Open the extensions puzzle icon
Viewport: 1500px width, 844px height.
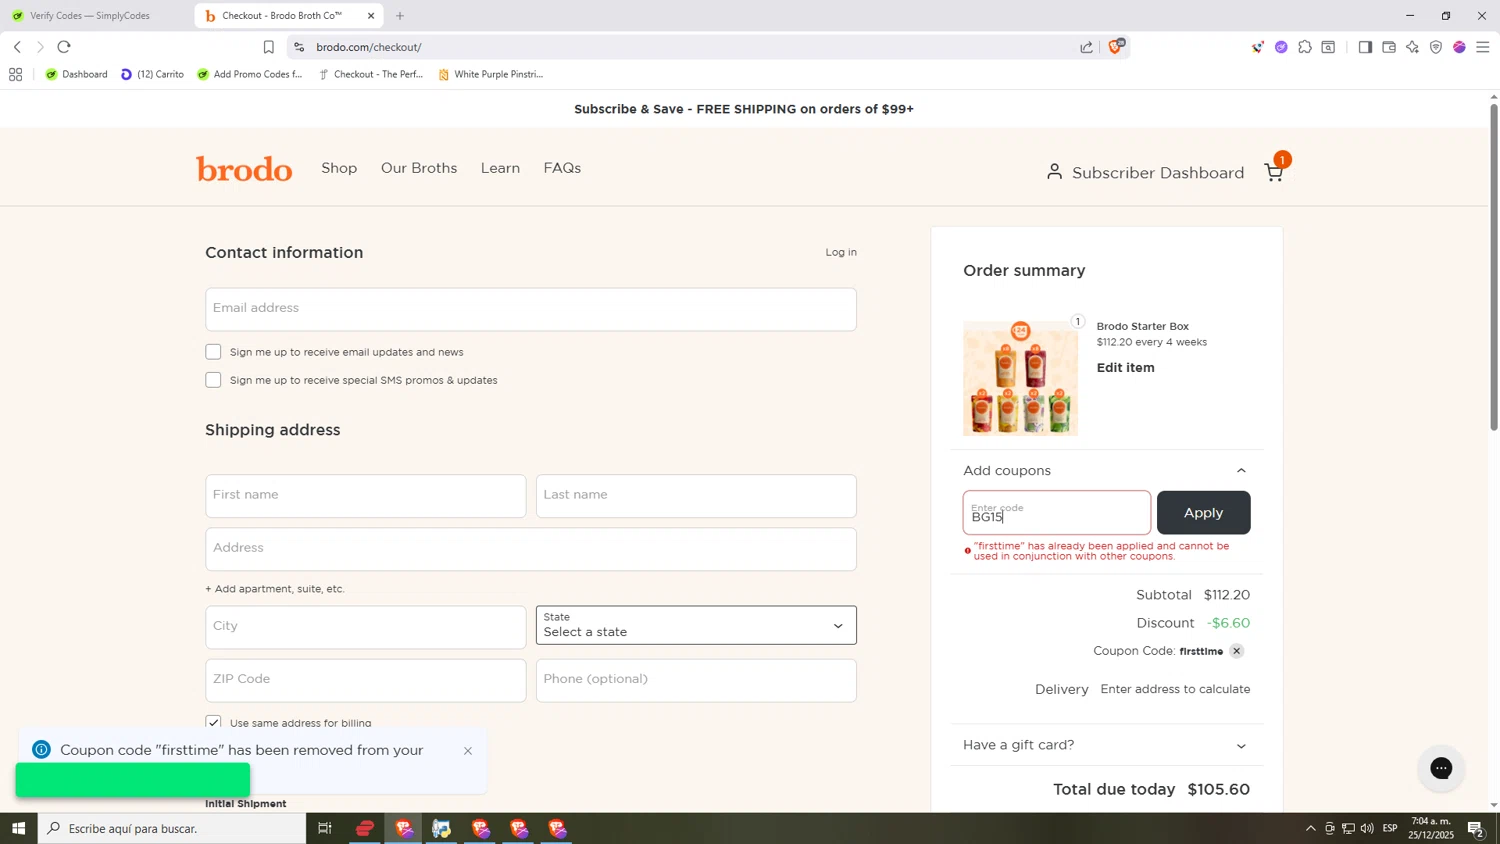coord(1305,47)
